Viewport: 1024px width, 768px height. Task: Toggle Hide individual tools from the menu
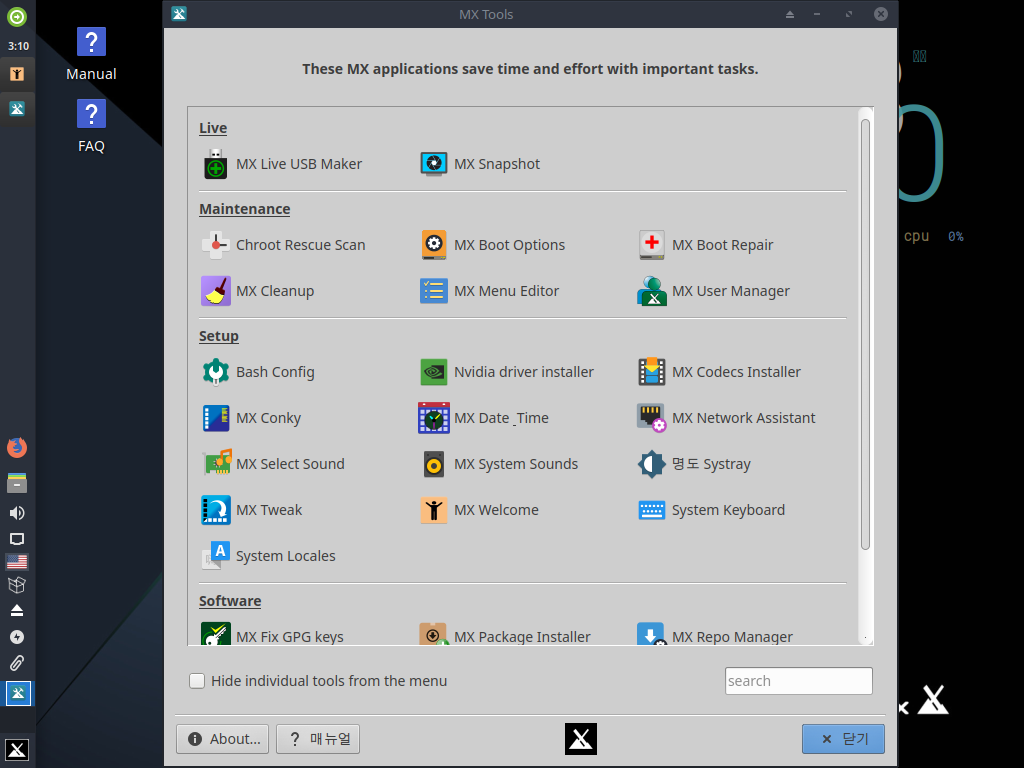pyautogui.click(x=197, y=681)
